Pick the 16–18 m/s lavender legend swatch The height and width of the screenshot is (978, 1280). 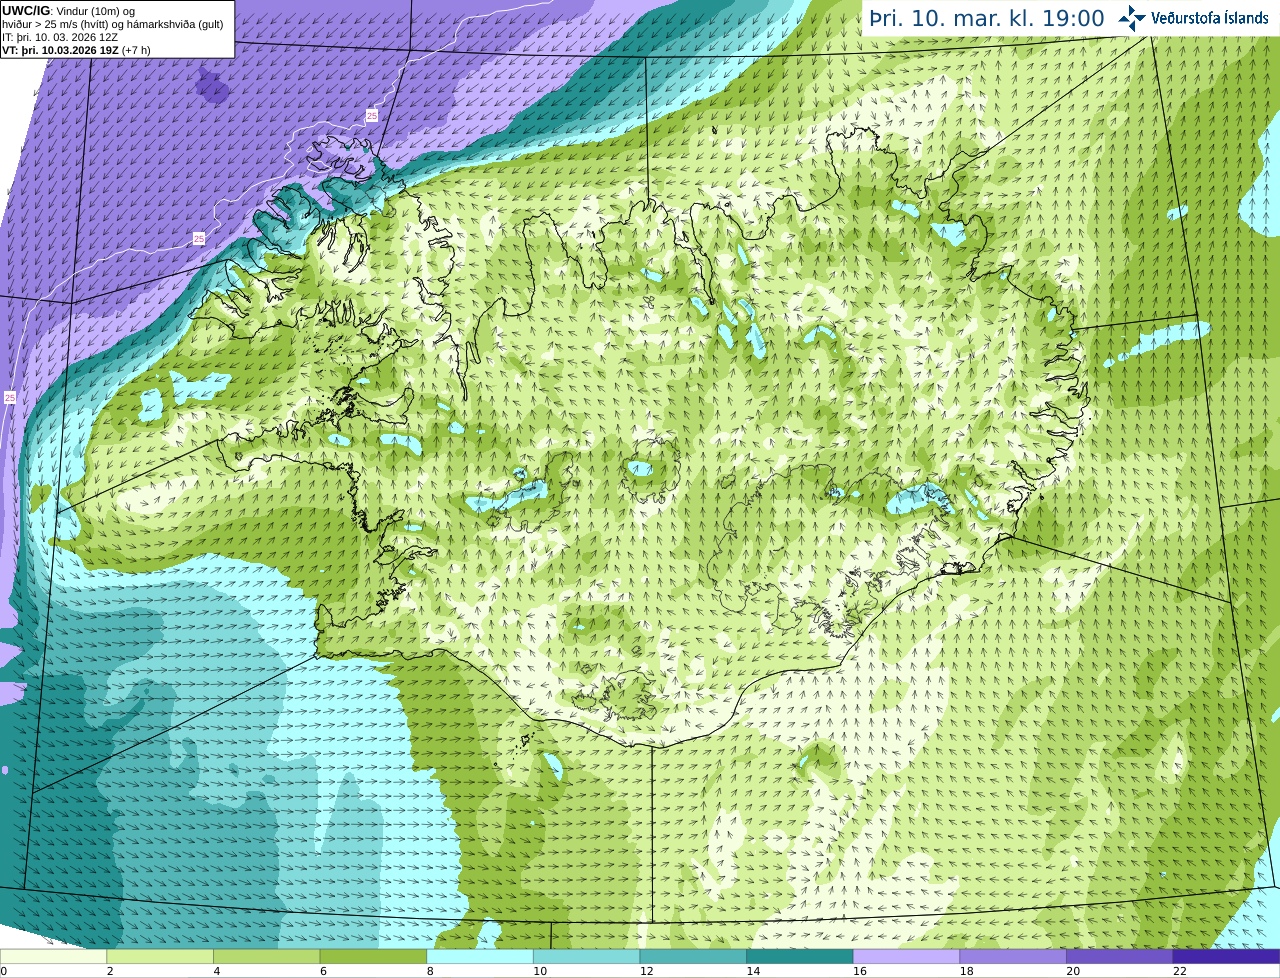pyautogui.click(x=906, y=956)
